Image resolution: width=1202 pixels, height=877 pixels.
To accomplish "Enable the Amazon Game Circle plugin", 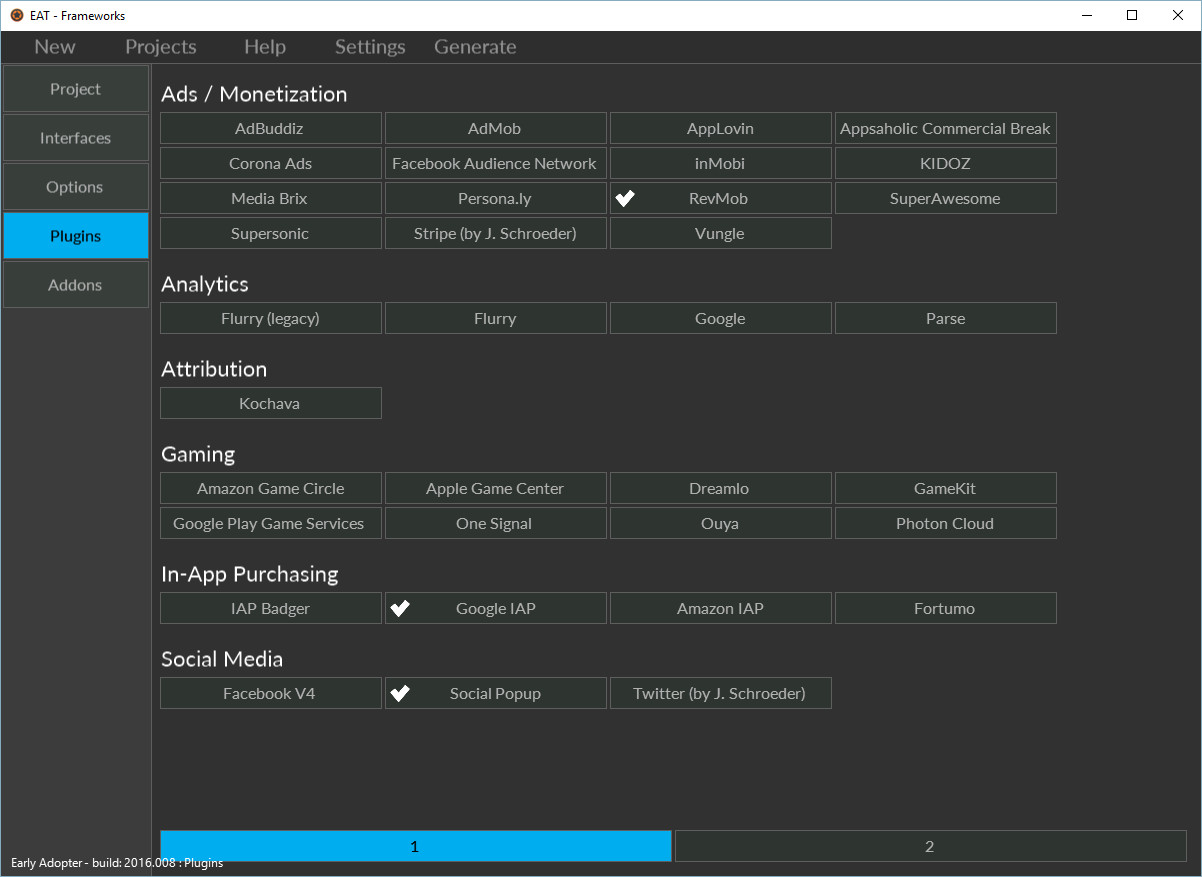I will click(270, 488).
